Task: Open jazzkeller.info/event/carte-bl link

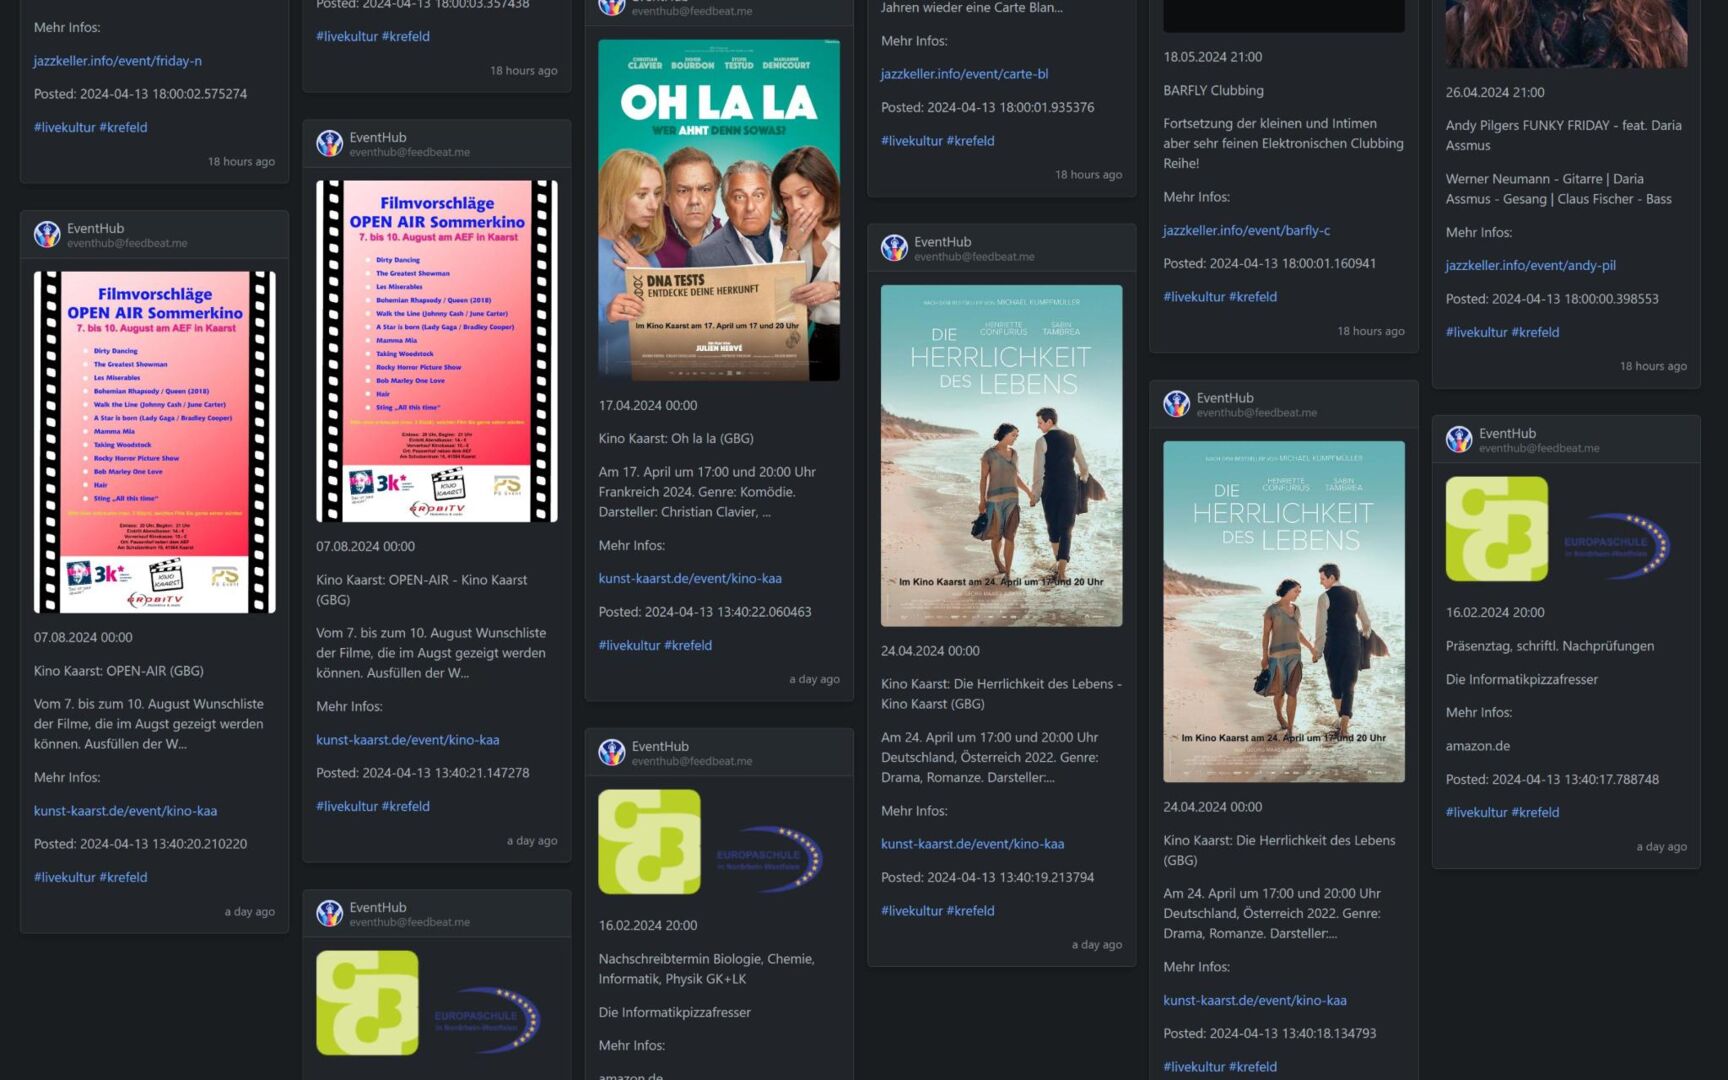Action: 965,74
